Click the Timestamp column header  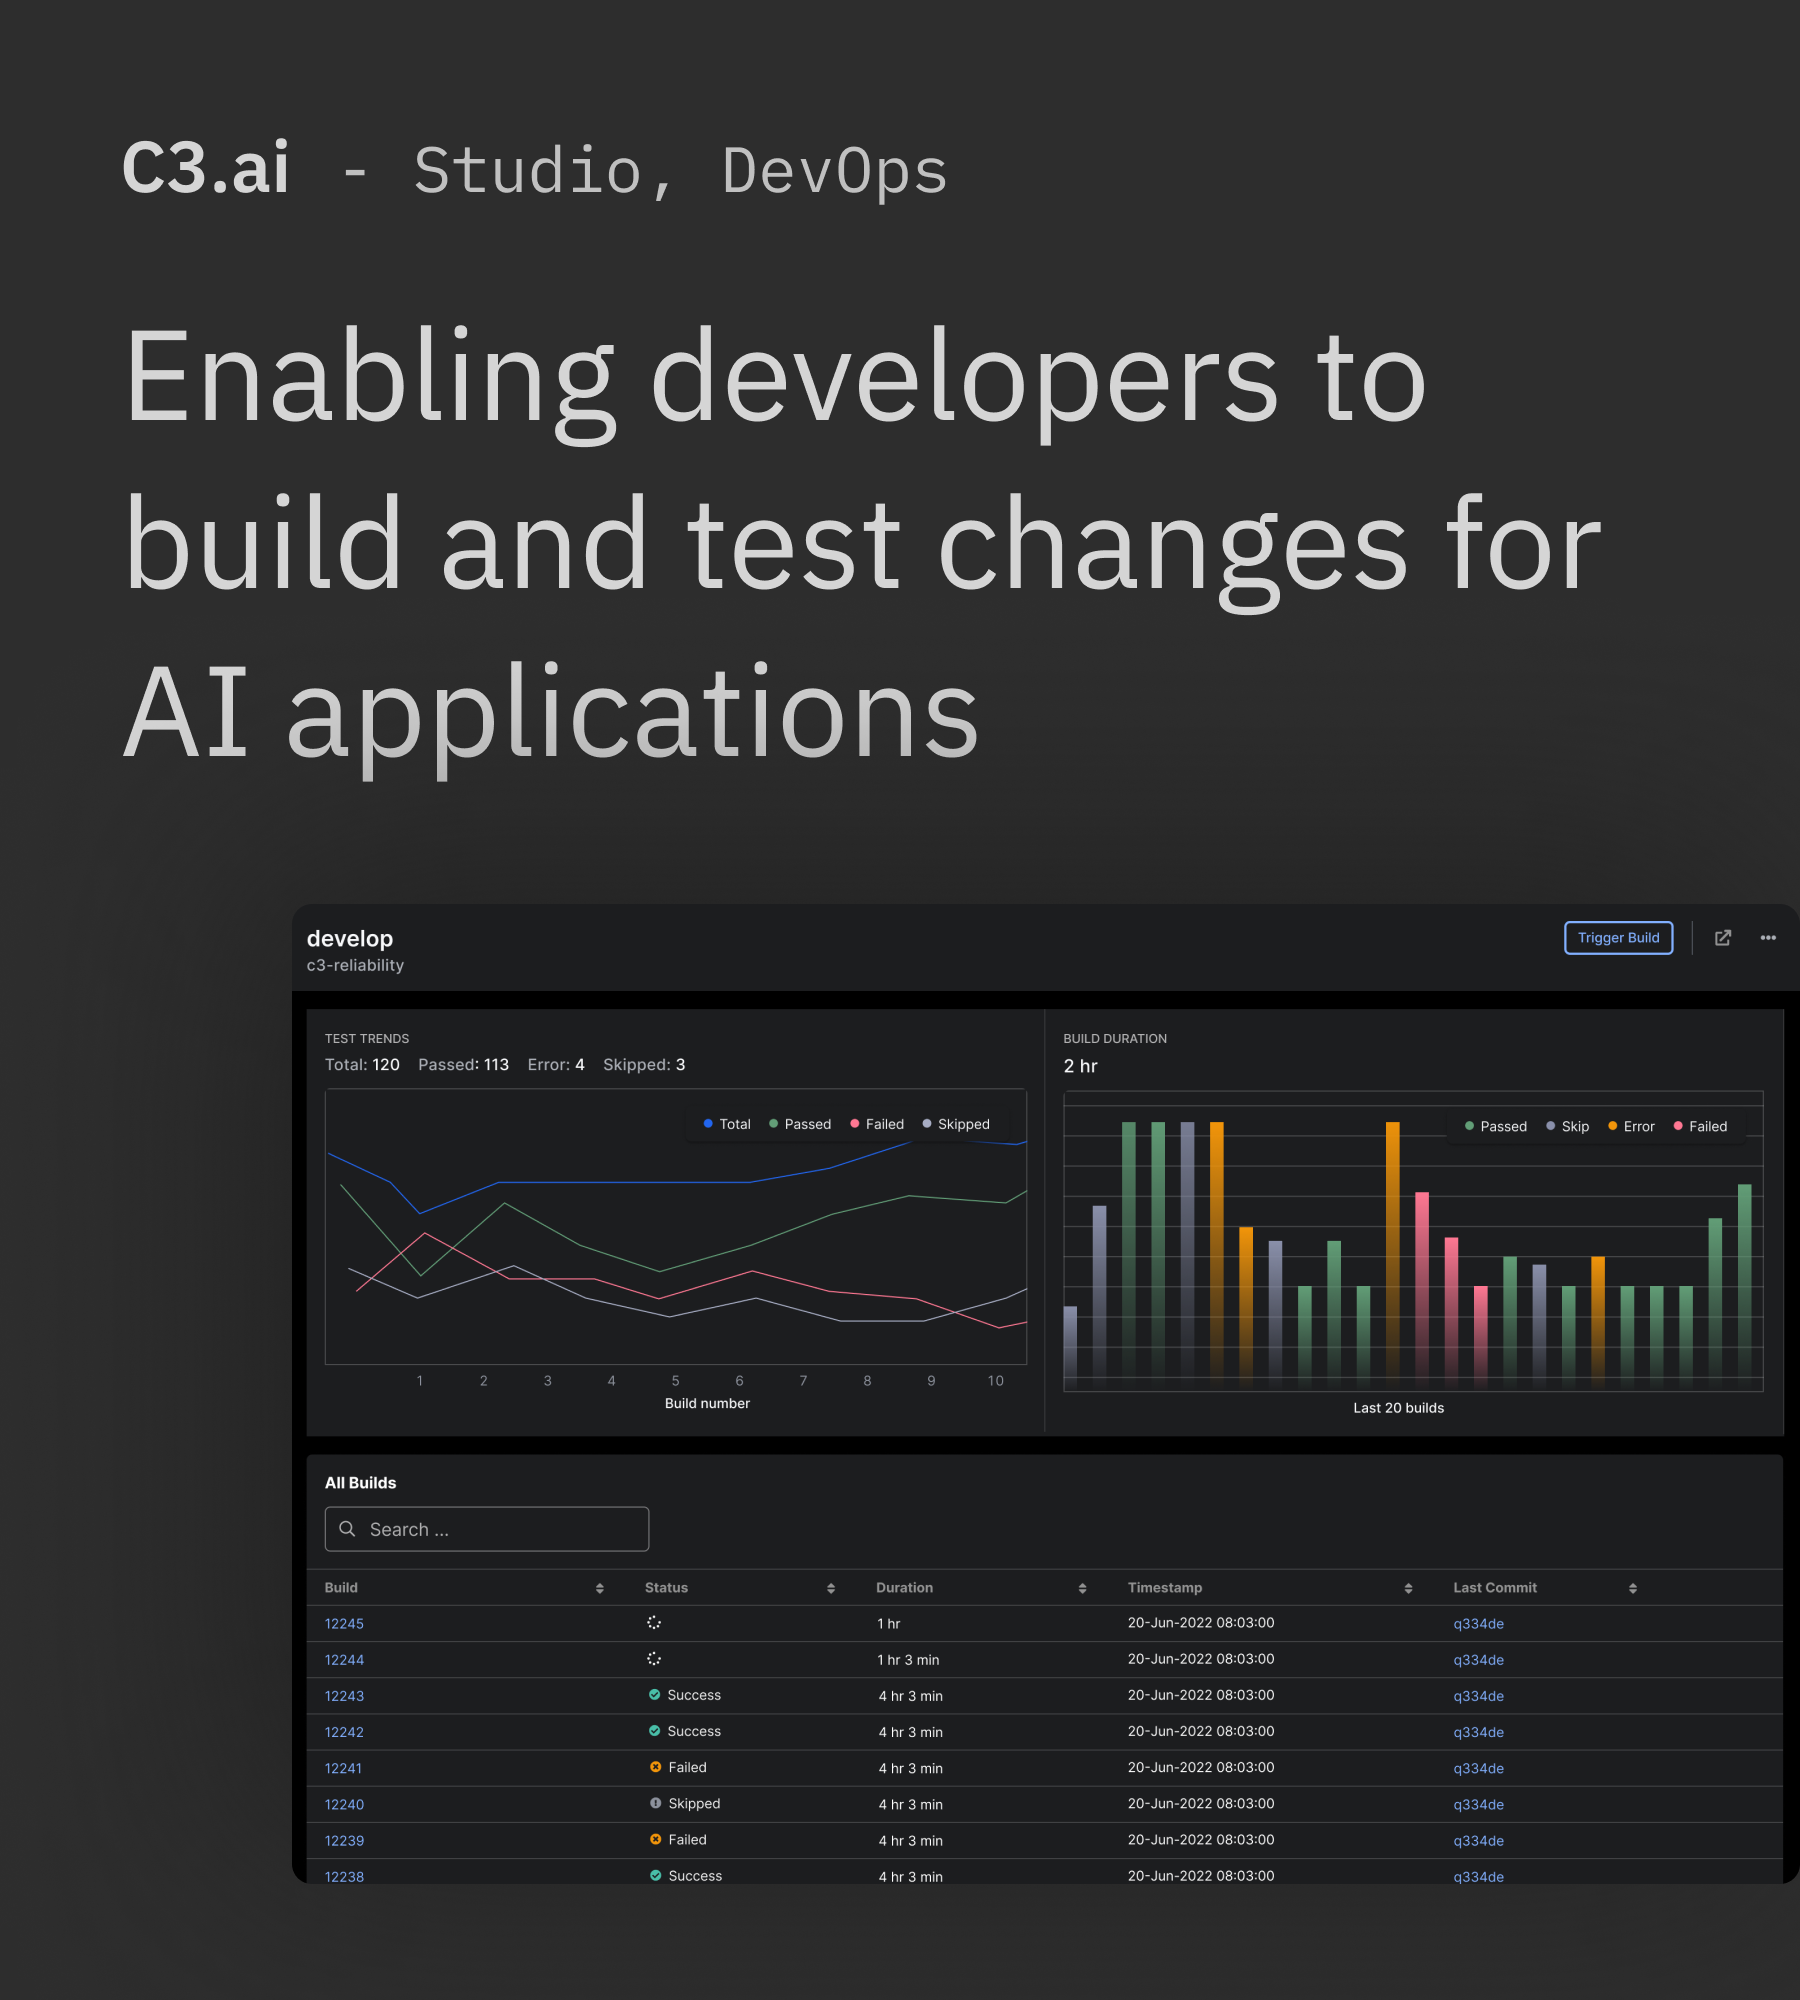point(1165,1588)
